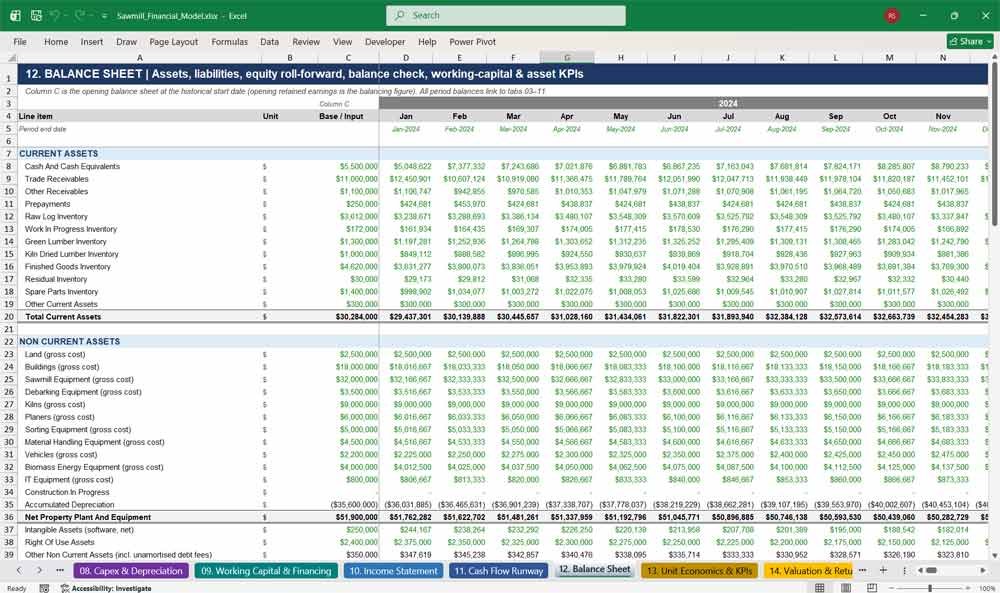Select the 'Total Current Assets' cell
The height and width of the screenshot is (593, 1000).
point(140,317)
